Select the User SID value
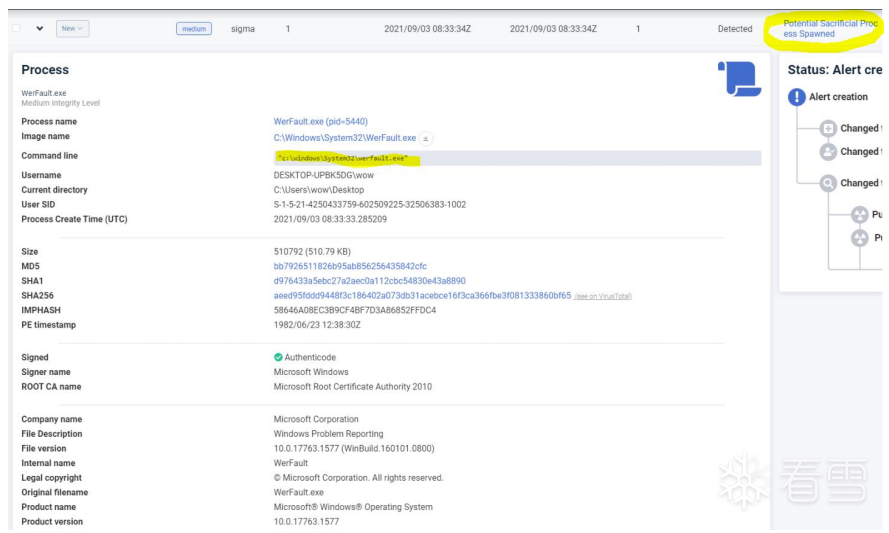 pyautogui.click(x=370, y=205)
